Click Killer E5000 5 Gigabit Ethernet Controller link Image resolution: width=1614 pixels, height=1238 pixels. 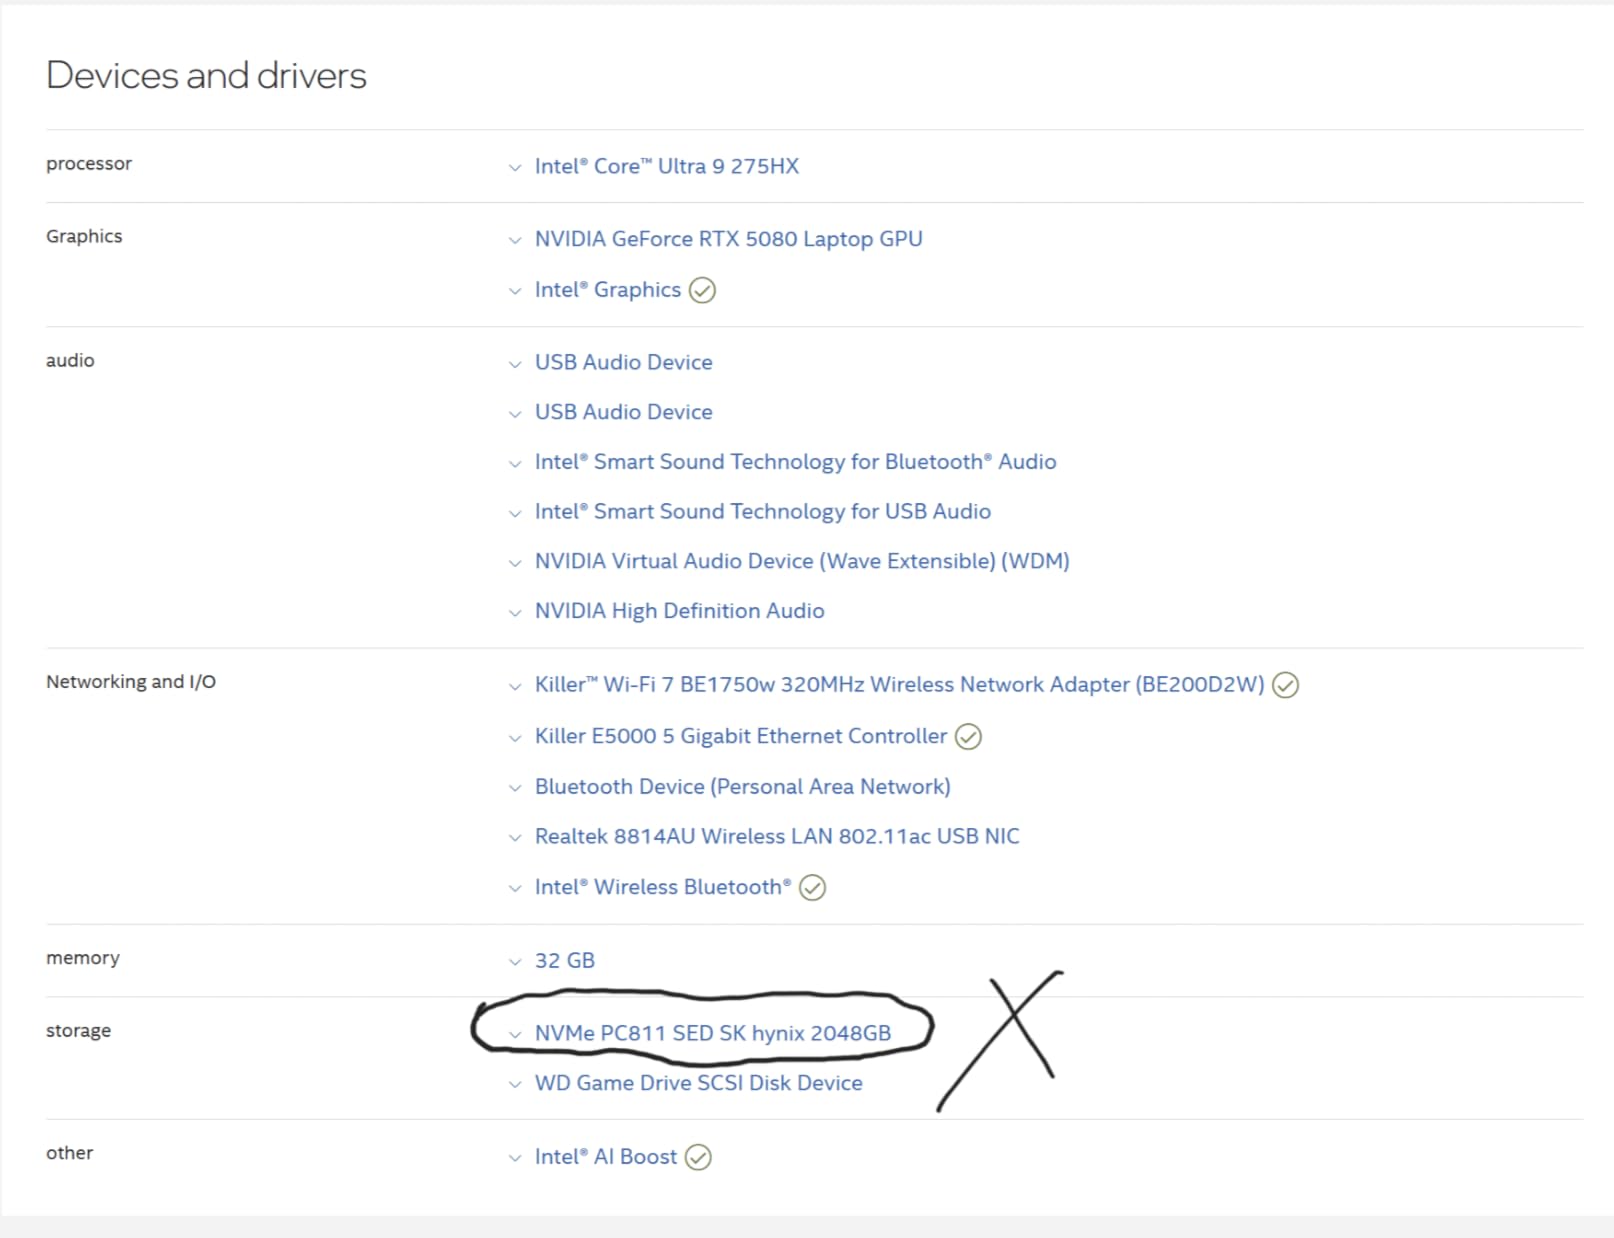(741, 736)
